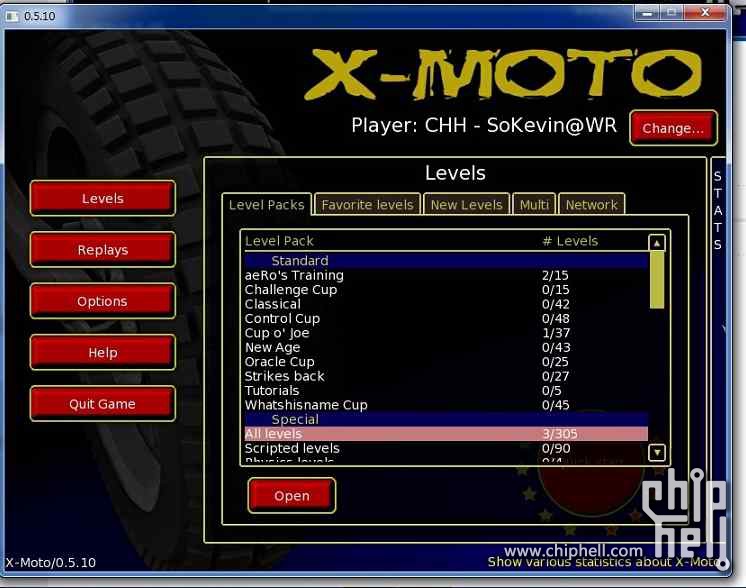Open the Levels main menu button
The width and height of the screenshot is (746, 588).
[102, 198]
